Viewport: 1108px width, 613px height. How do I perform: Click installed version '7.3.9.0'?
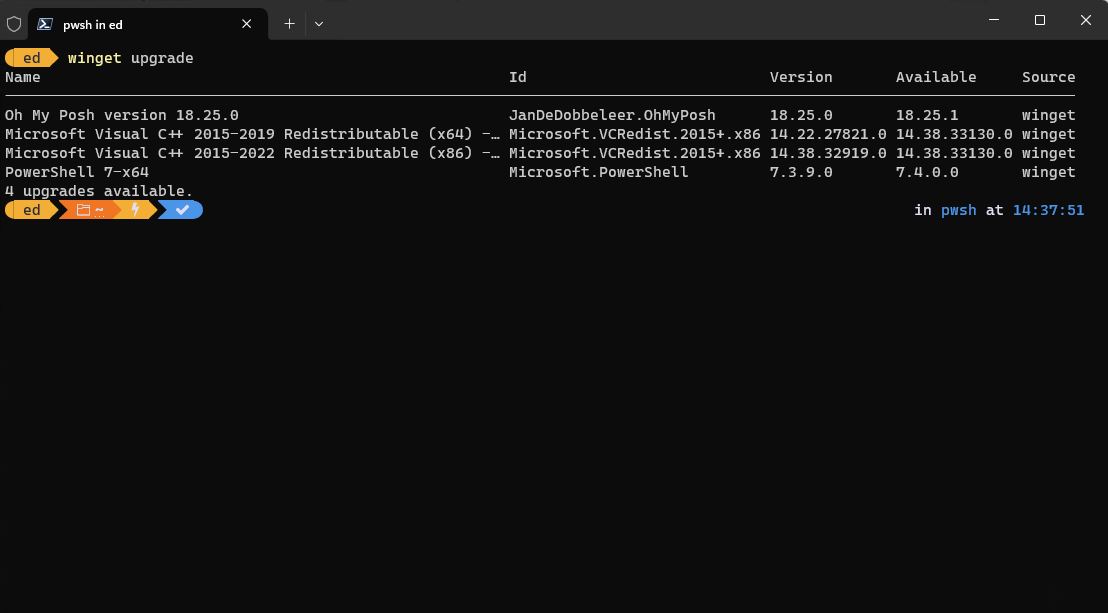tap(801, 172)
